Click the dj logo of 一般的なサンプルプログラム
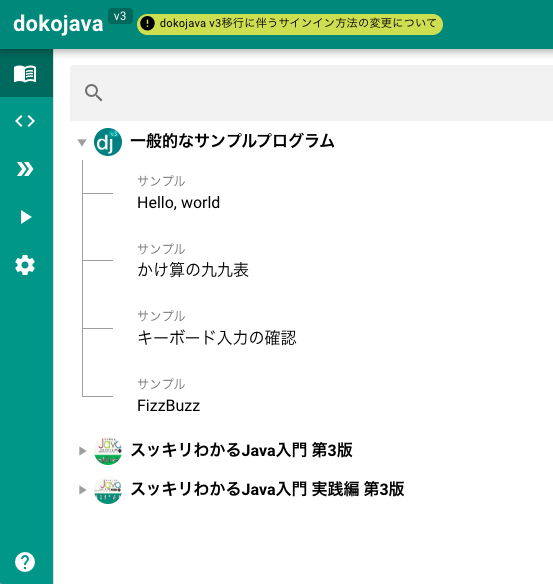Viewport: 553px width, 584px height. pos(108,142)
